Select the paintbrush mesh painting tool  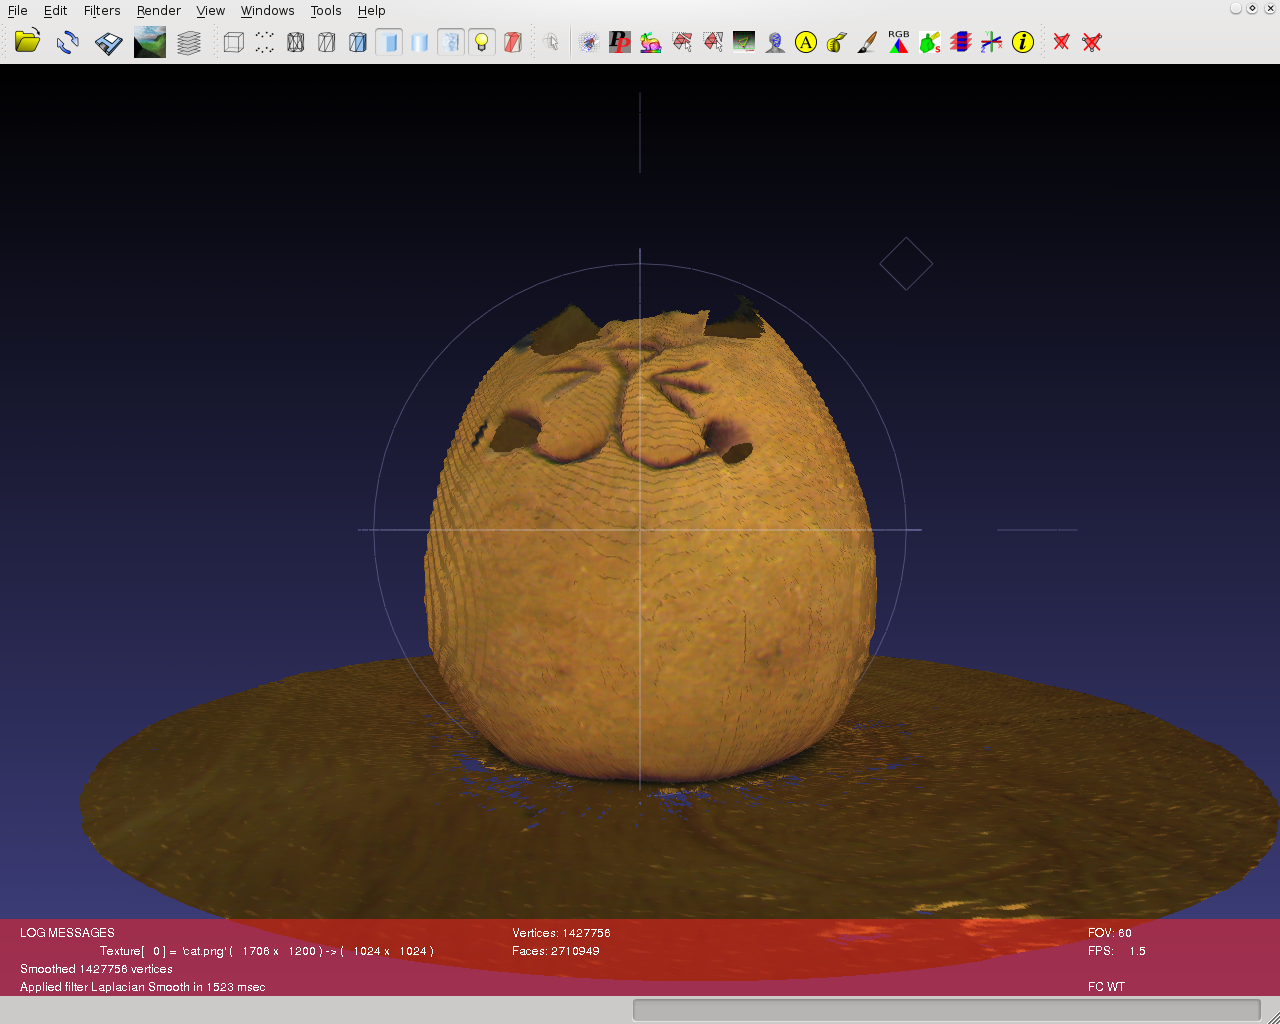(x=868, y=42)
